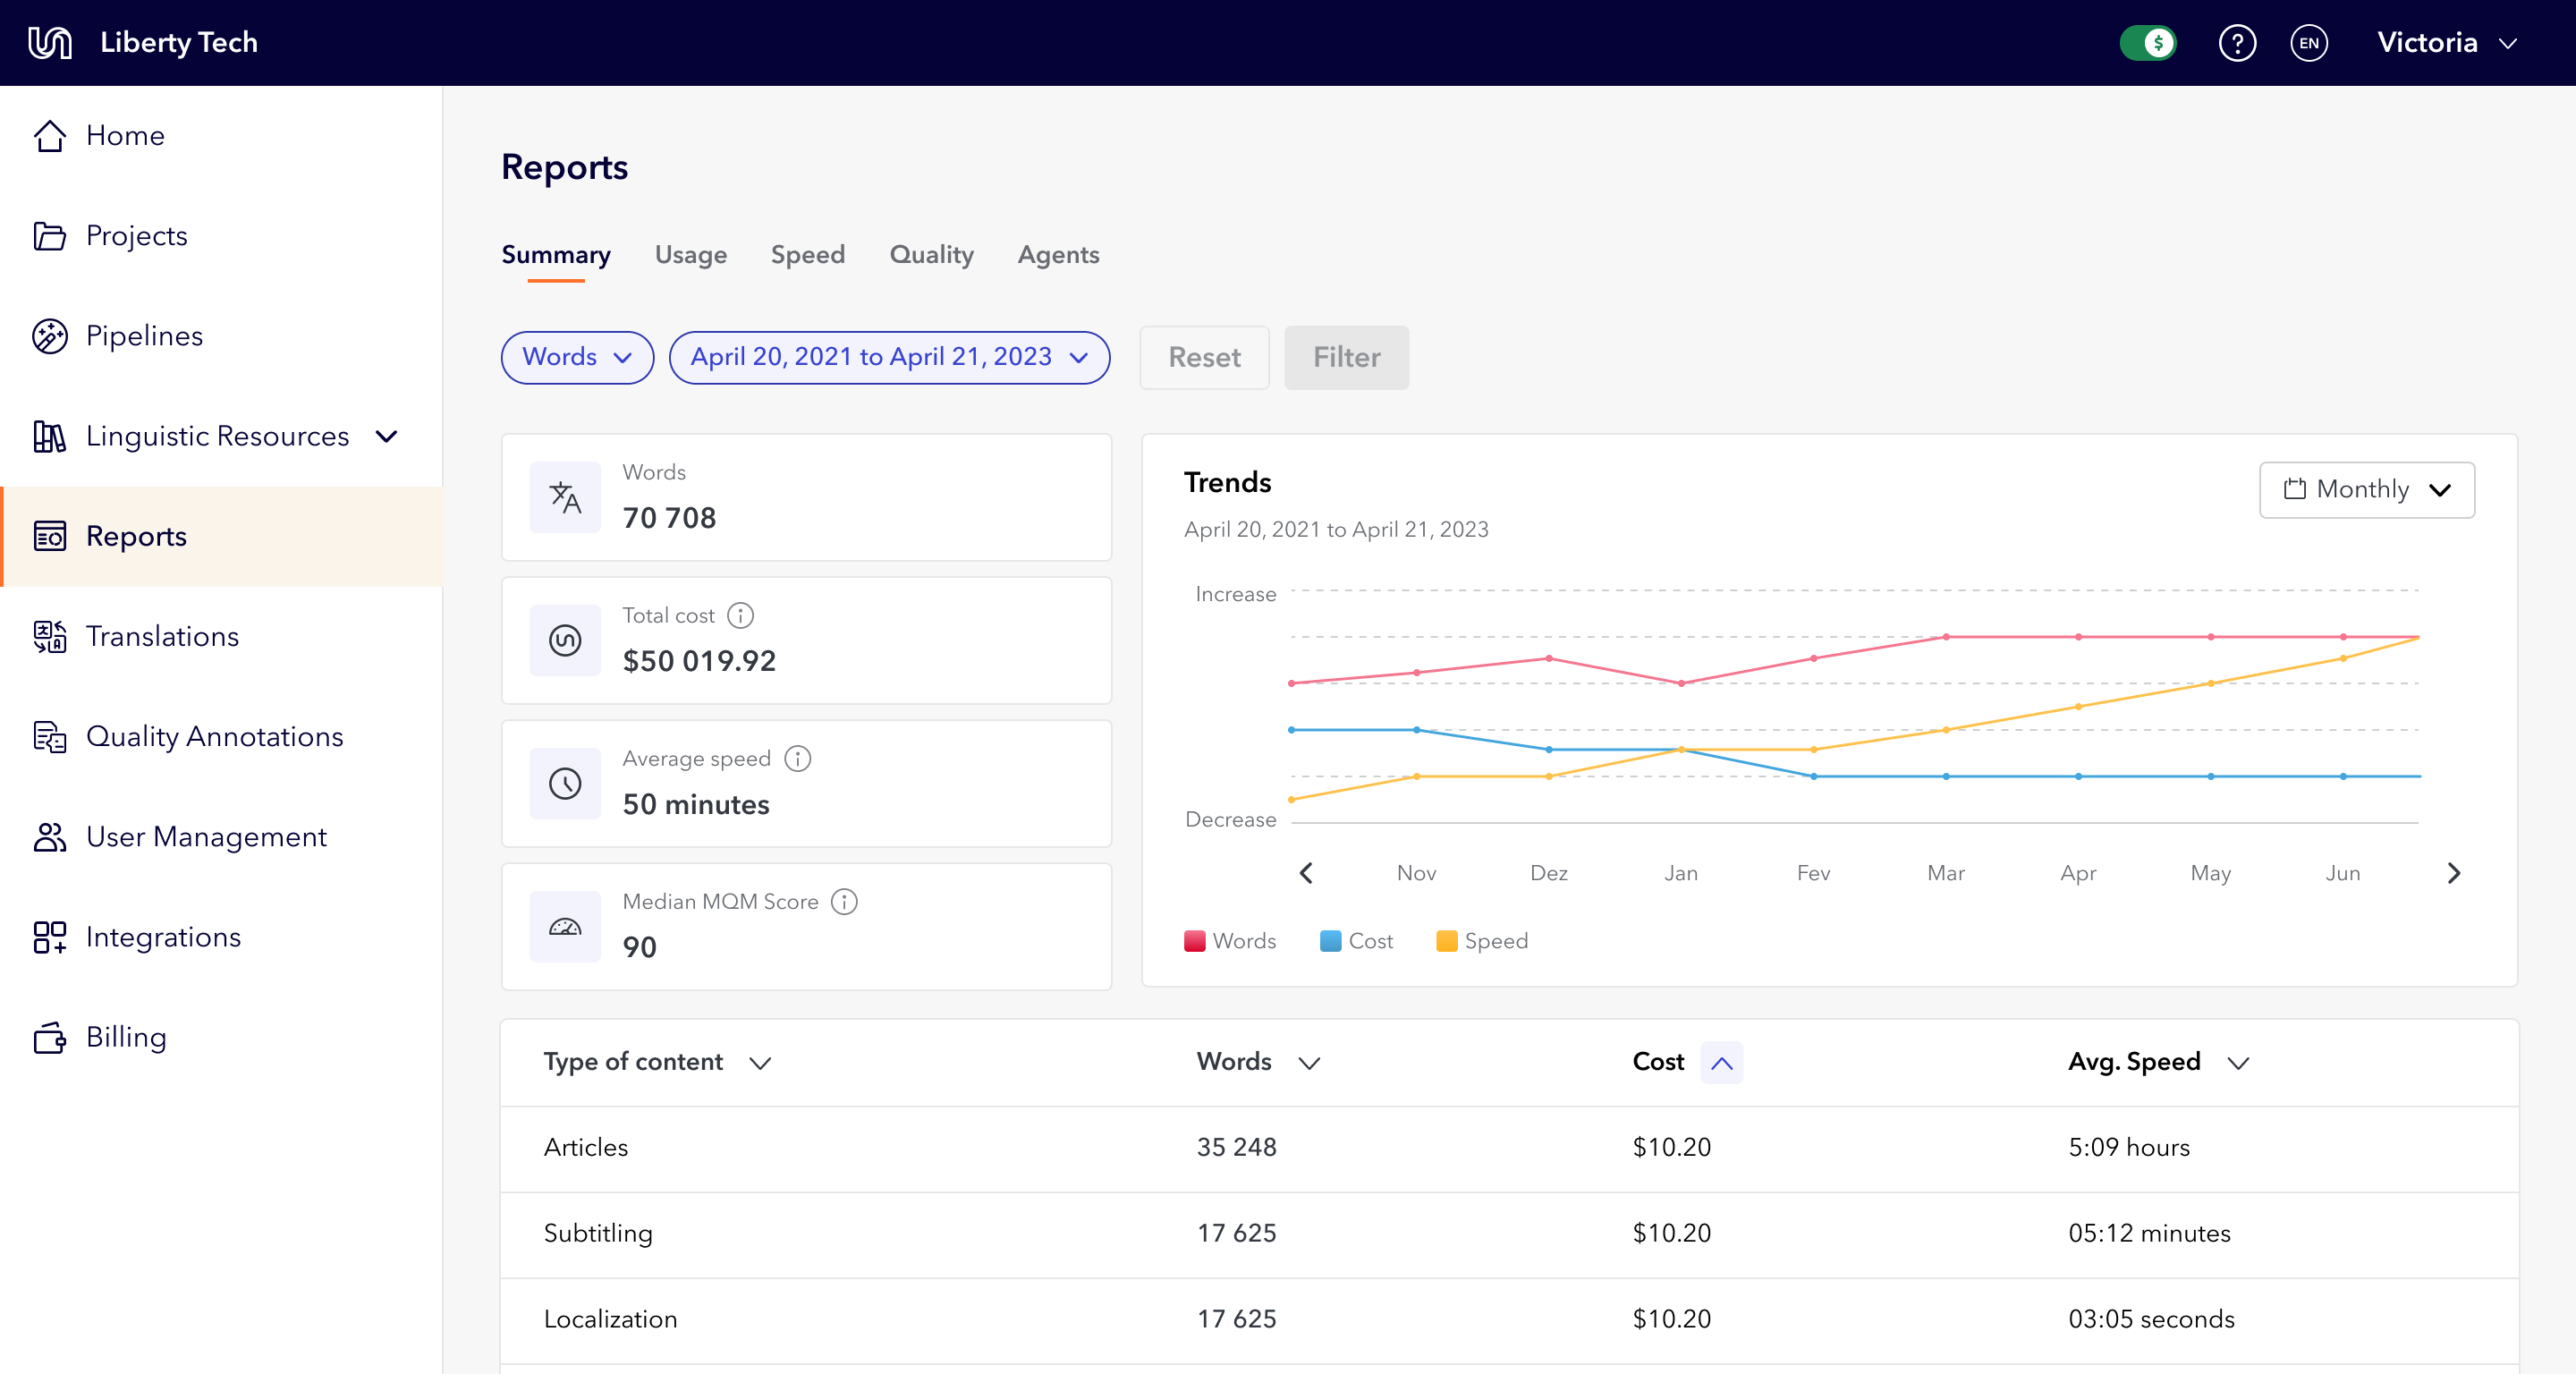Switch to the Speed tab
Screen dimensions: 2576x1374
coord(807,255)
